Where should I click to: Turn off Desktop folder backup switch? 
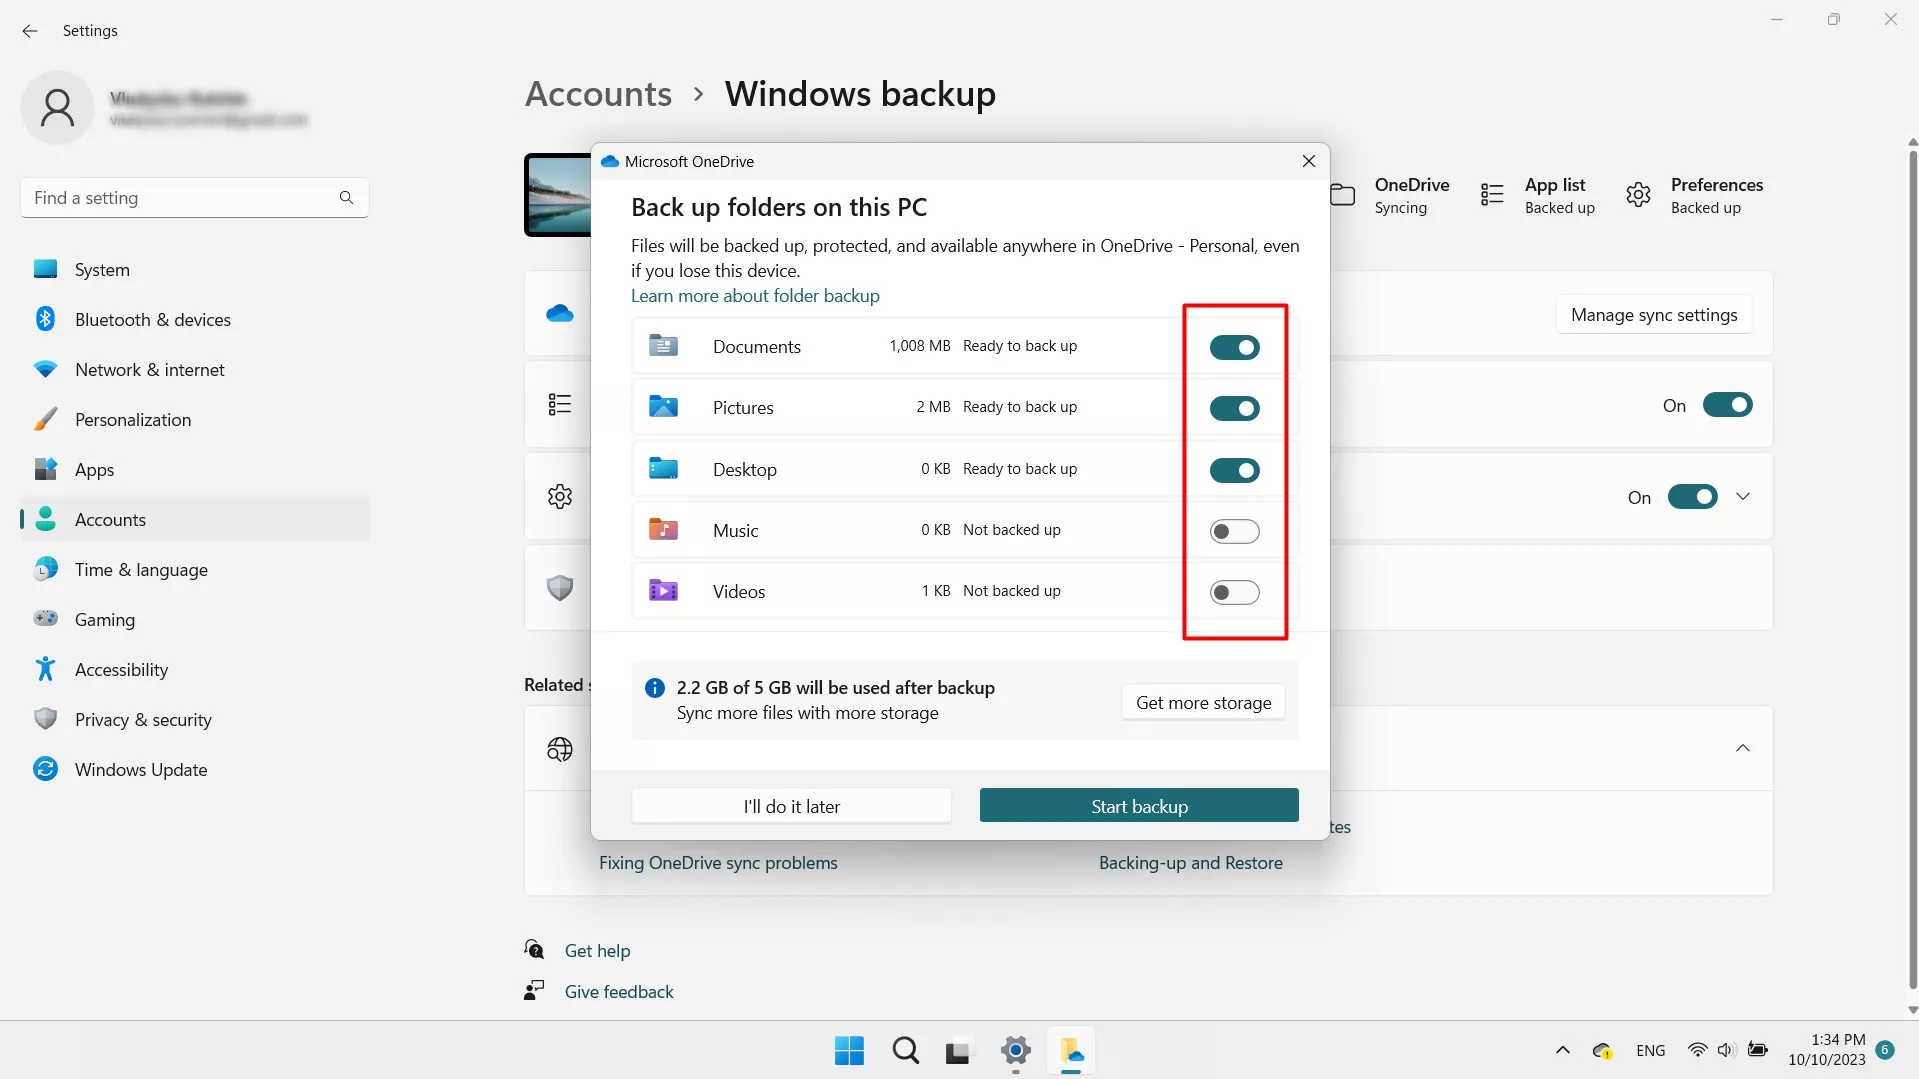click(x=1234, y=470)
